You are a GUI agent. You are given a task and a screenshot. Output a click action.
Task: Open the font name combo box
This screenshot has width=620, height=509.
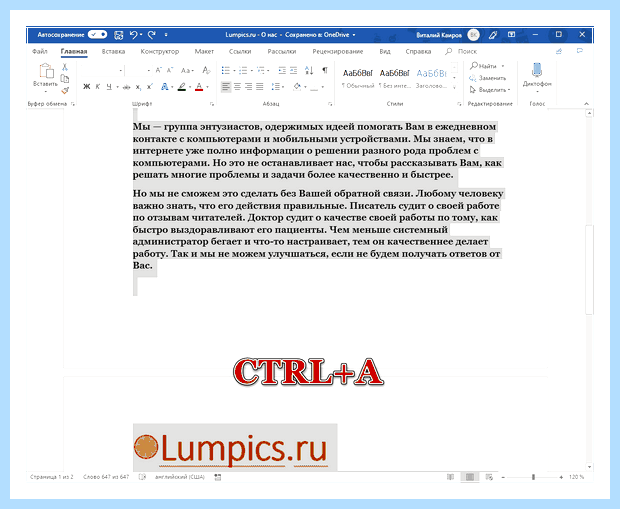coord(102,70)
